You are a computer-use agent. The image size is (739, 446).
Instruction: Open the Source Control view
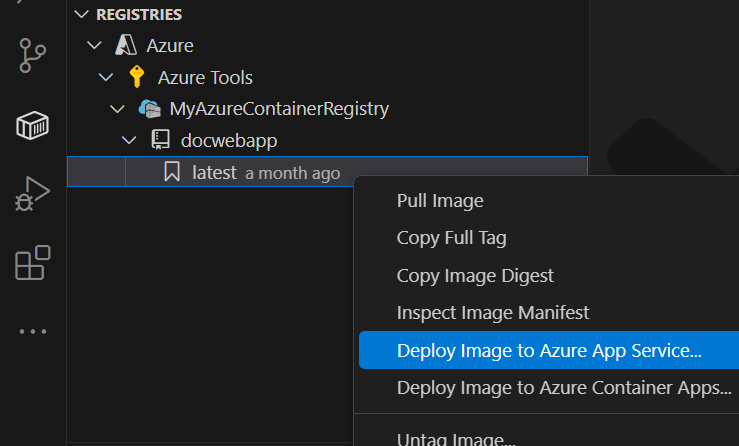click(33, 57)
